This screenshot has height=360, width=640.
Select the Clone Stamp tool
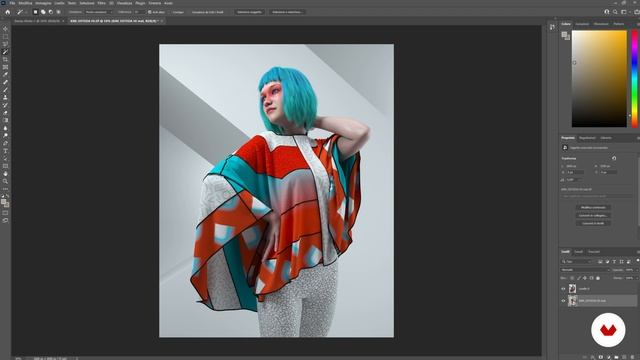click(5, 98)
